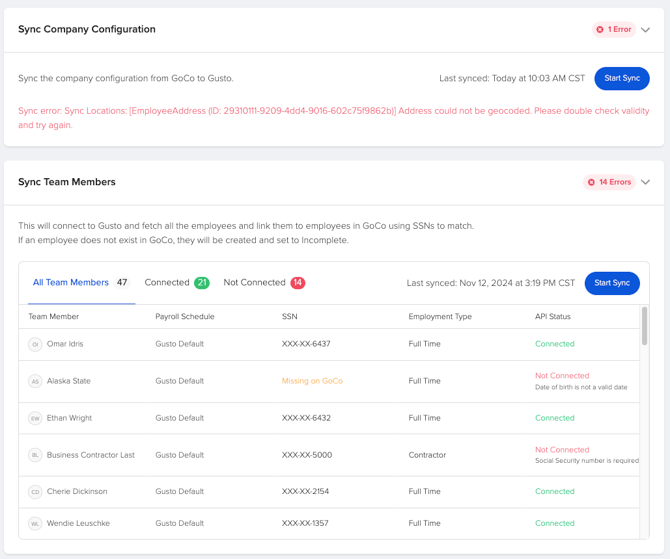The height and width of the screenshot is (559, 670).
Task: Click Alaska State avatar icon
Action: click(35, 381)
